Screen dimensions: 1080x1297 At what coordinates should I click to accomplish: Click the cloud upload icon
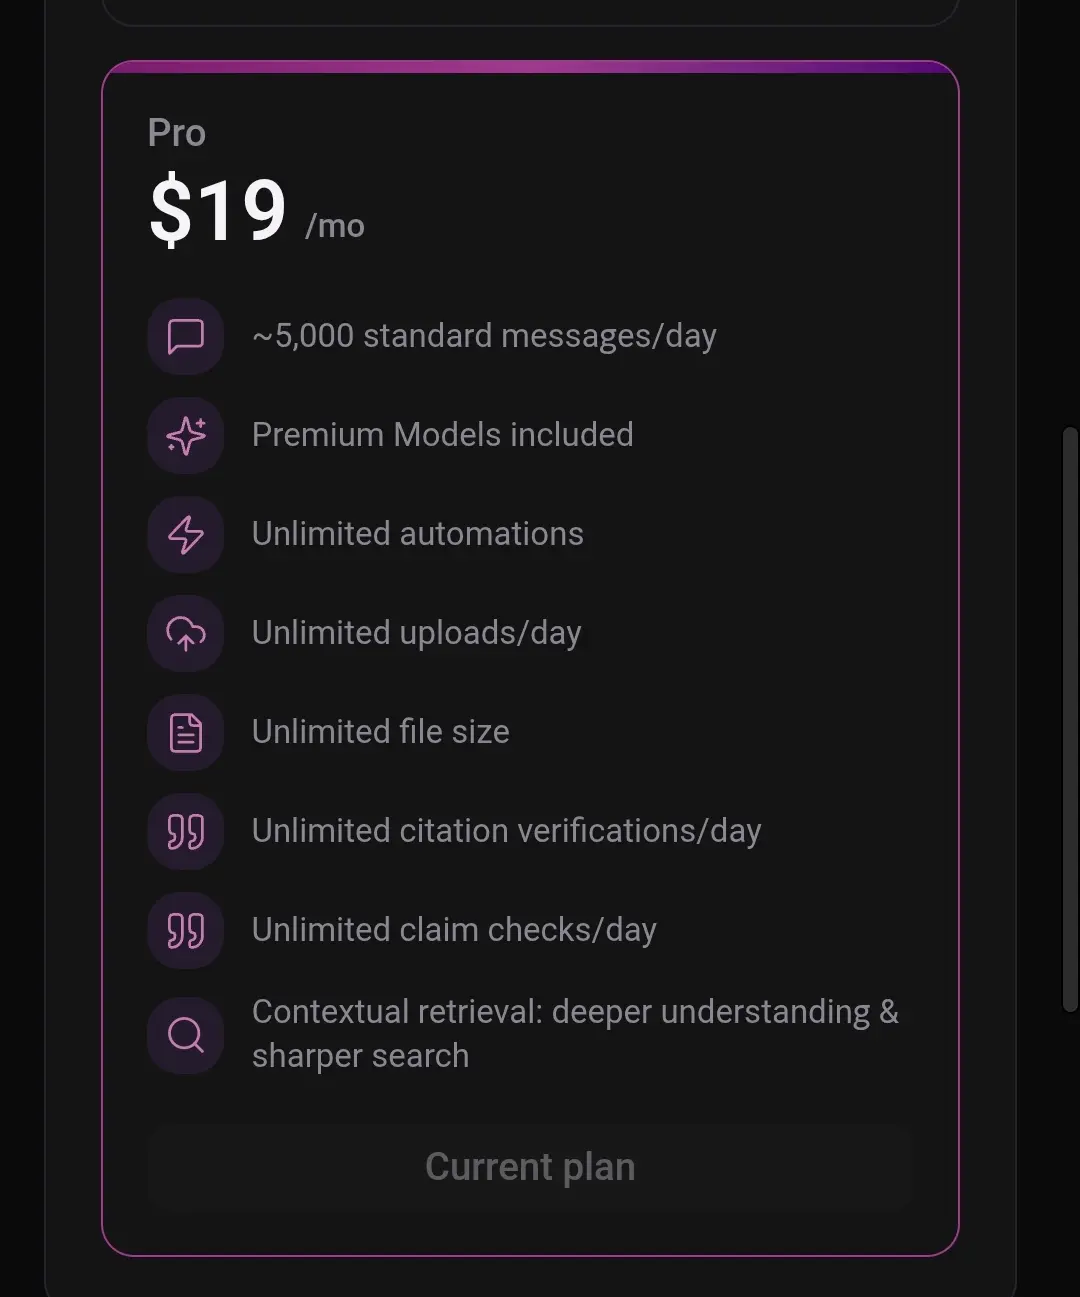click(x=185, y=633)
